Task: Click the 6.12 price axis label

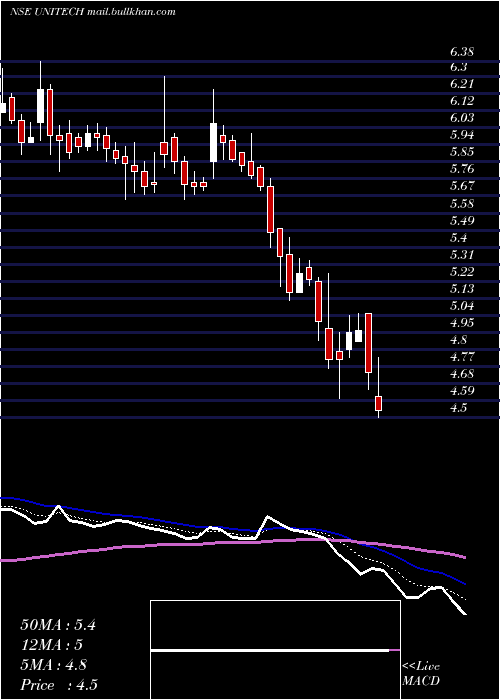Action: [x=462, y=101]
